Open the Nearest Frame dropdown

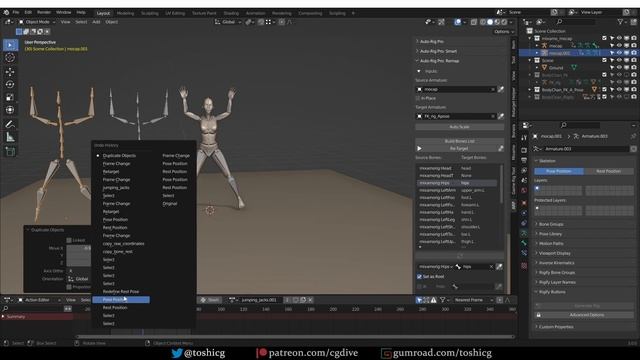tap(473, 300)
